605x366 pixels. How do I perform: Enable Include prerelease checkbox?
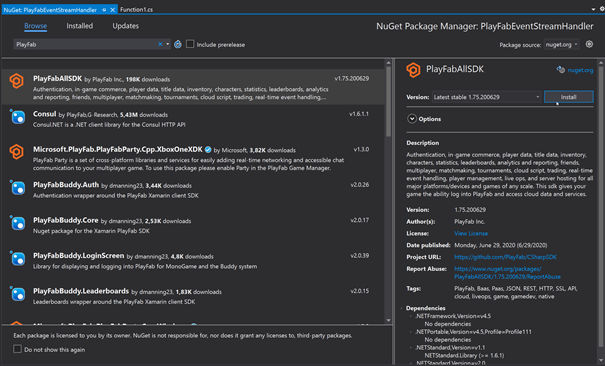[x=190, y=44]
